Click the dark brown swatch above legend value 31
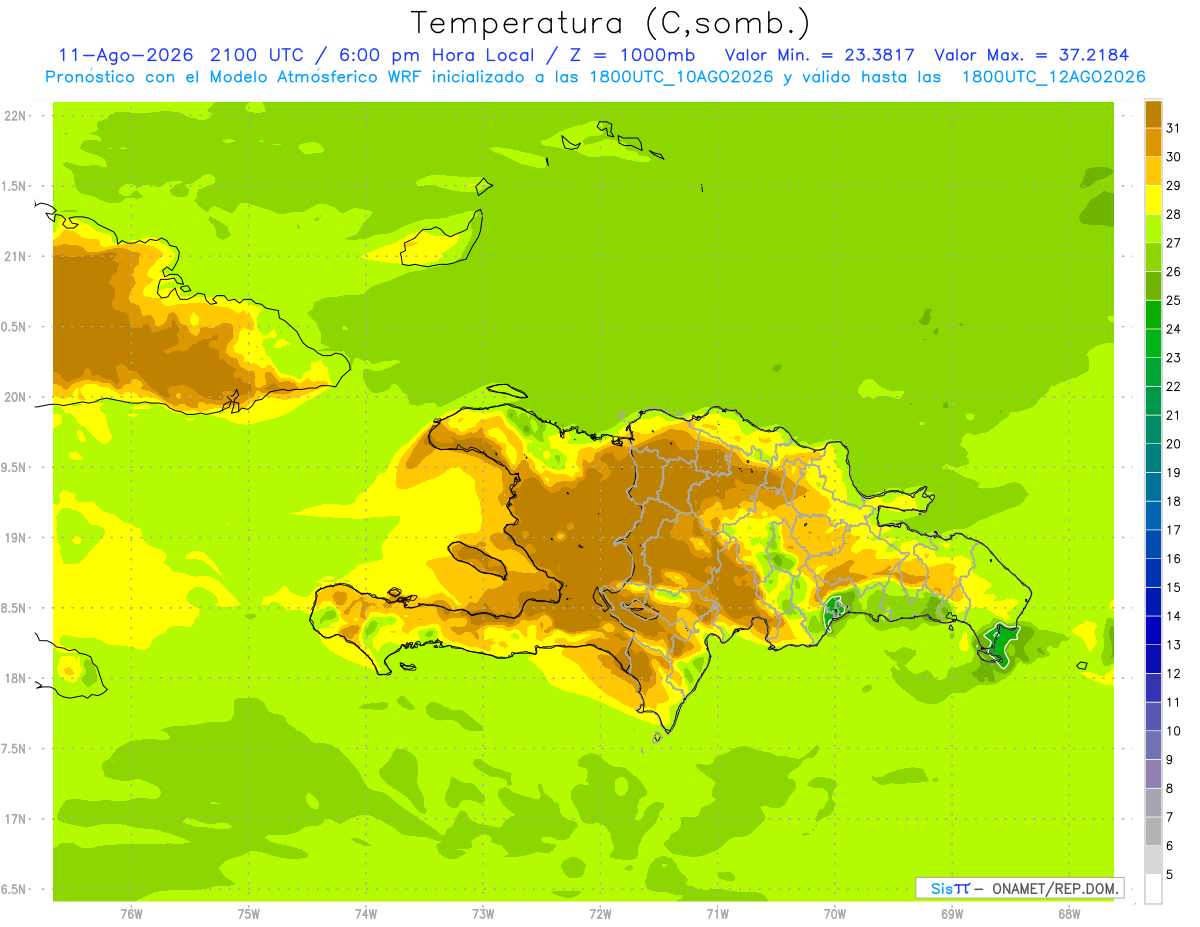The width and height of the screenshot is (1200, 927). click(1153, 113)
